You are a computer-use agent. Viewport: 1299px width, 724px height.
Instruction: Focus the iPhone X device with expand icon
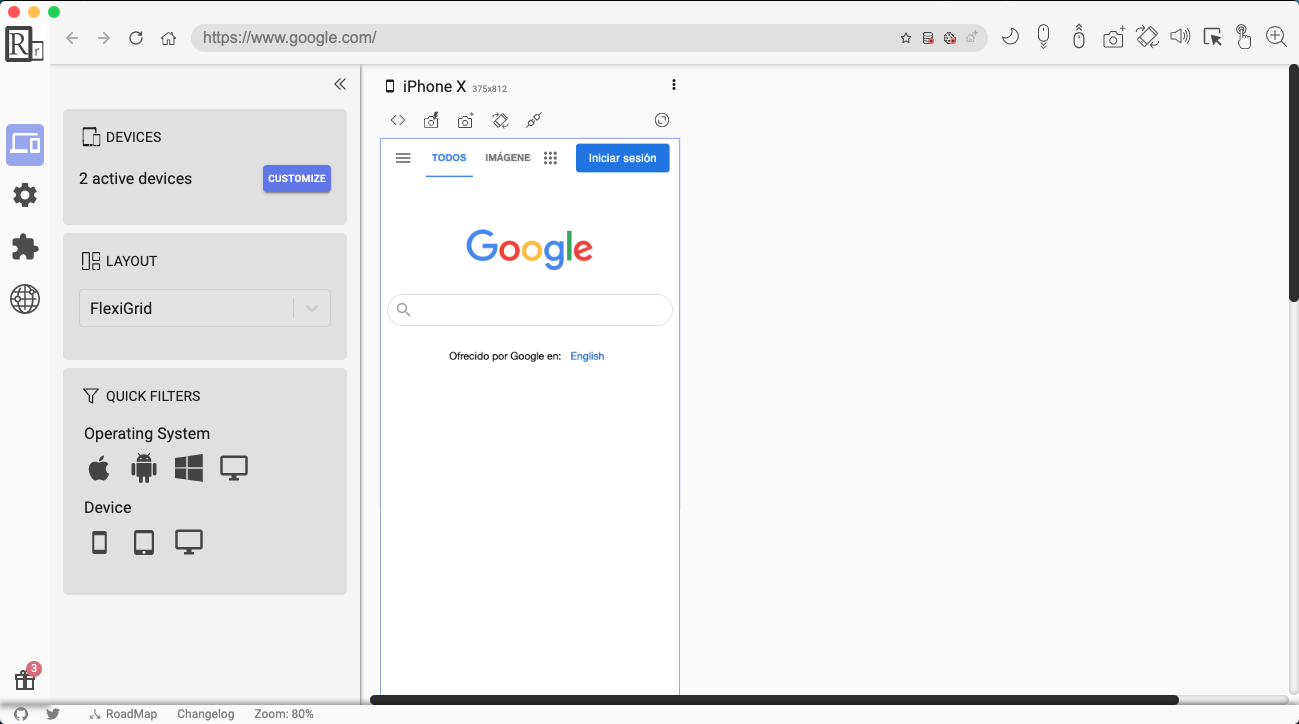[x=662, y=120]
